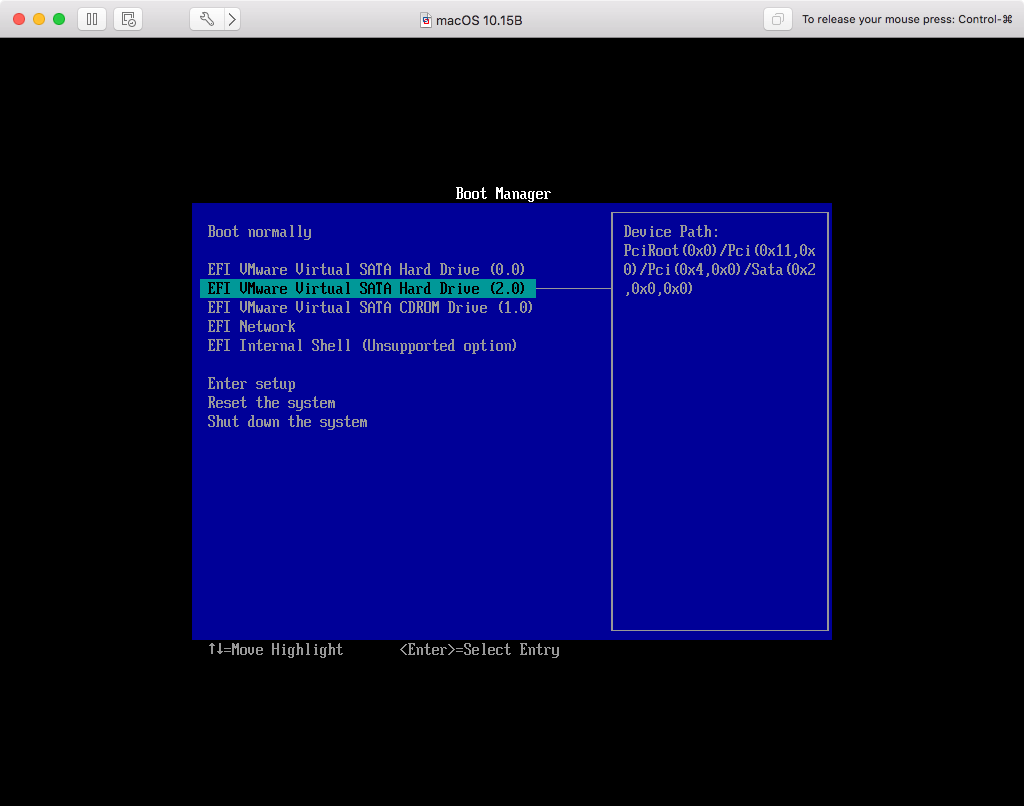The height and width of the screenshot is (806, 1024).
Task: Select EFI VMware Virtual SATA Hard Drive (2.0)
Action: pyautogui.click(x=368, y=289)
